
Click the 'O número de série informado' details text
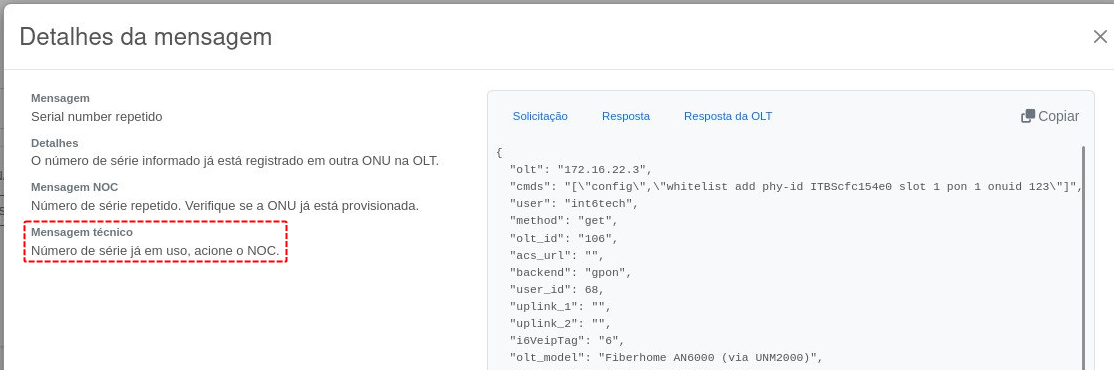pyautogui.click(x=235, y=161)
